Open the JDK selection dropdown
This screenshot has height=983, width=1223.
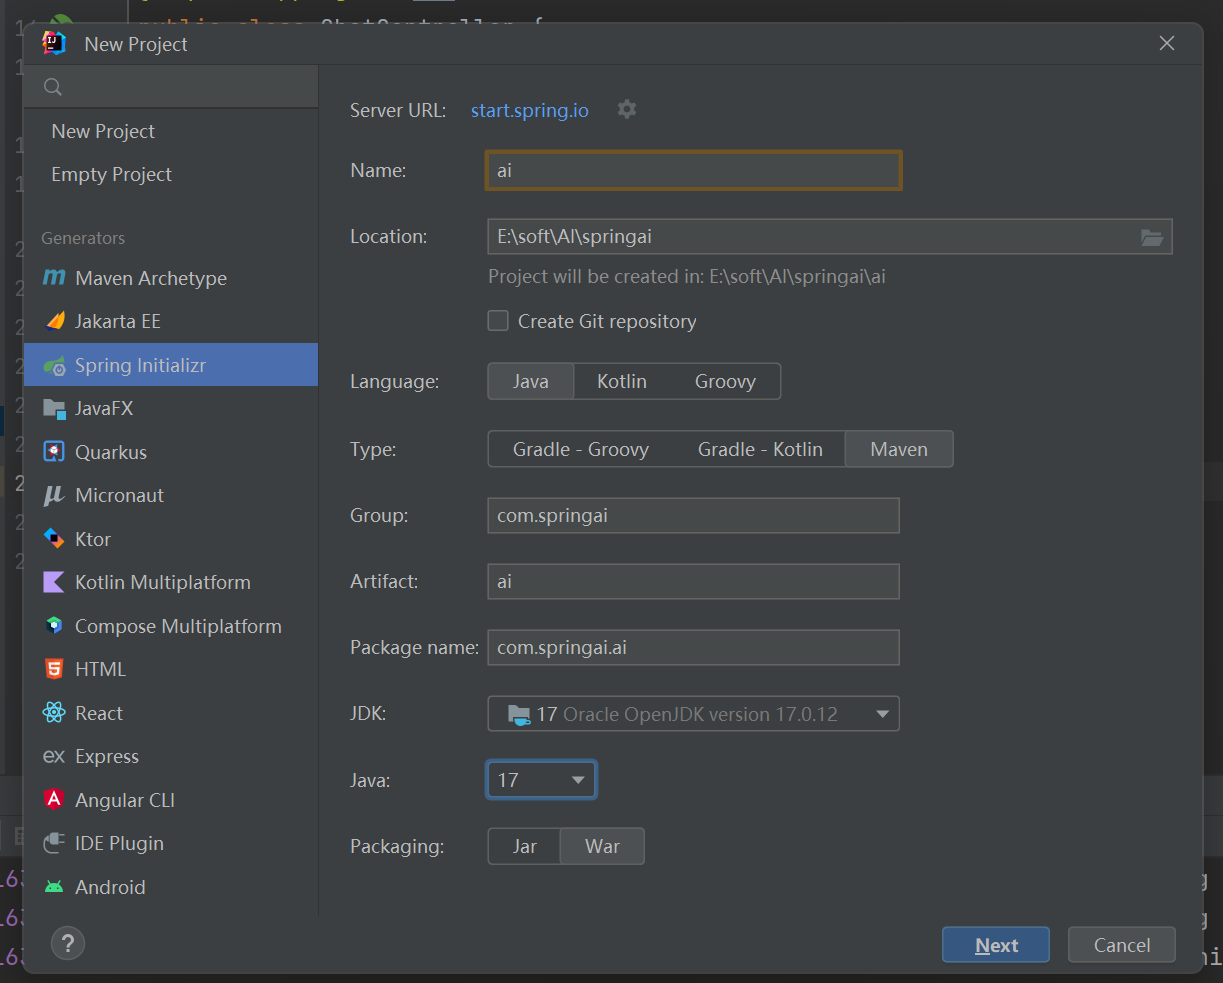click(693, 714)
